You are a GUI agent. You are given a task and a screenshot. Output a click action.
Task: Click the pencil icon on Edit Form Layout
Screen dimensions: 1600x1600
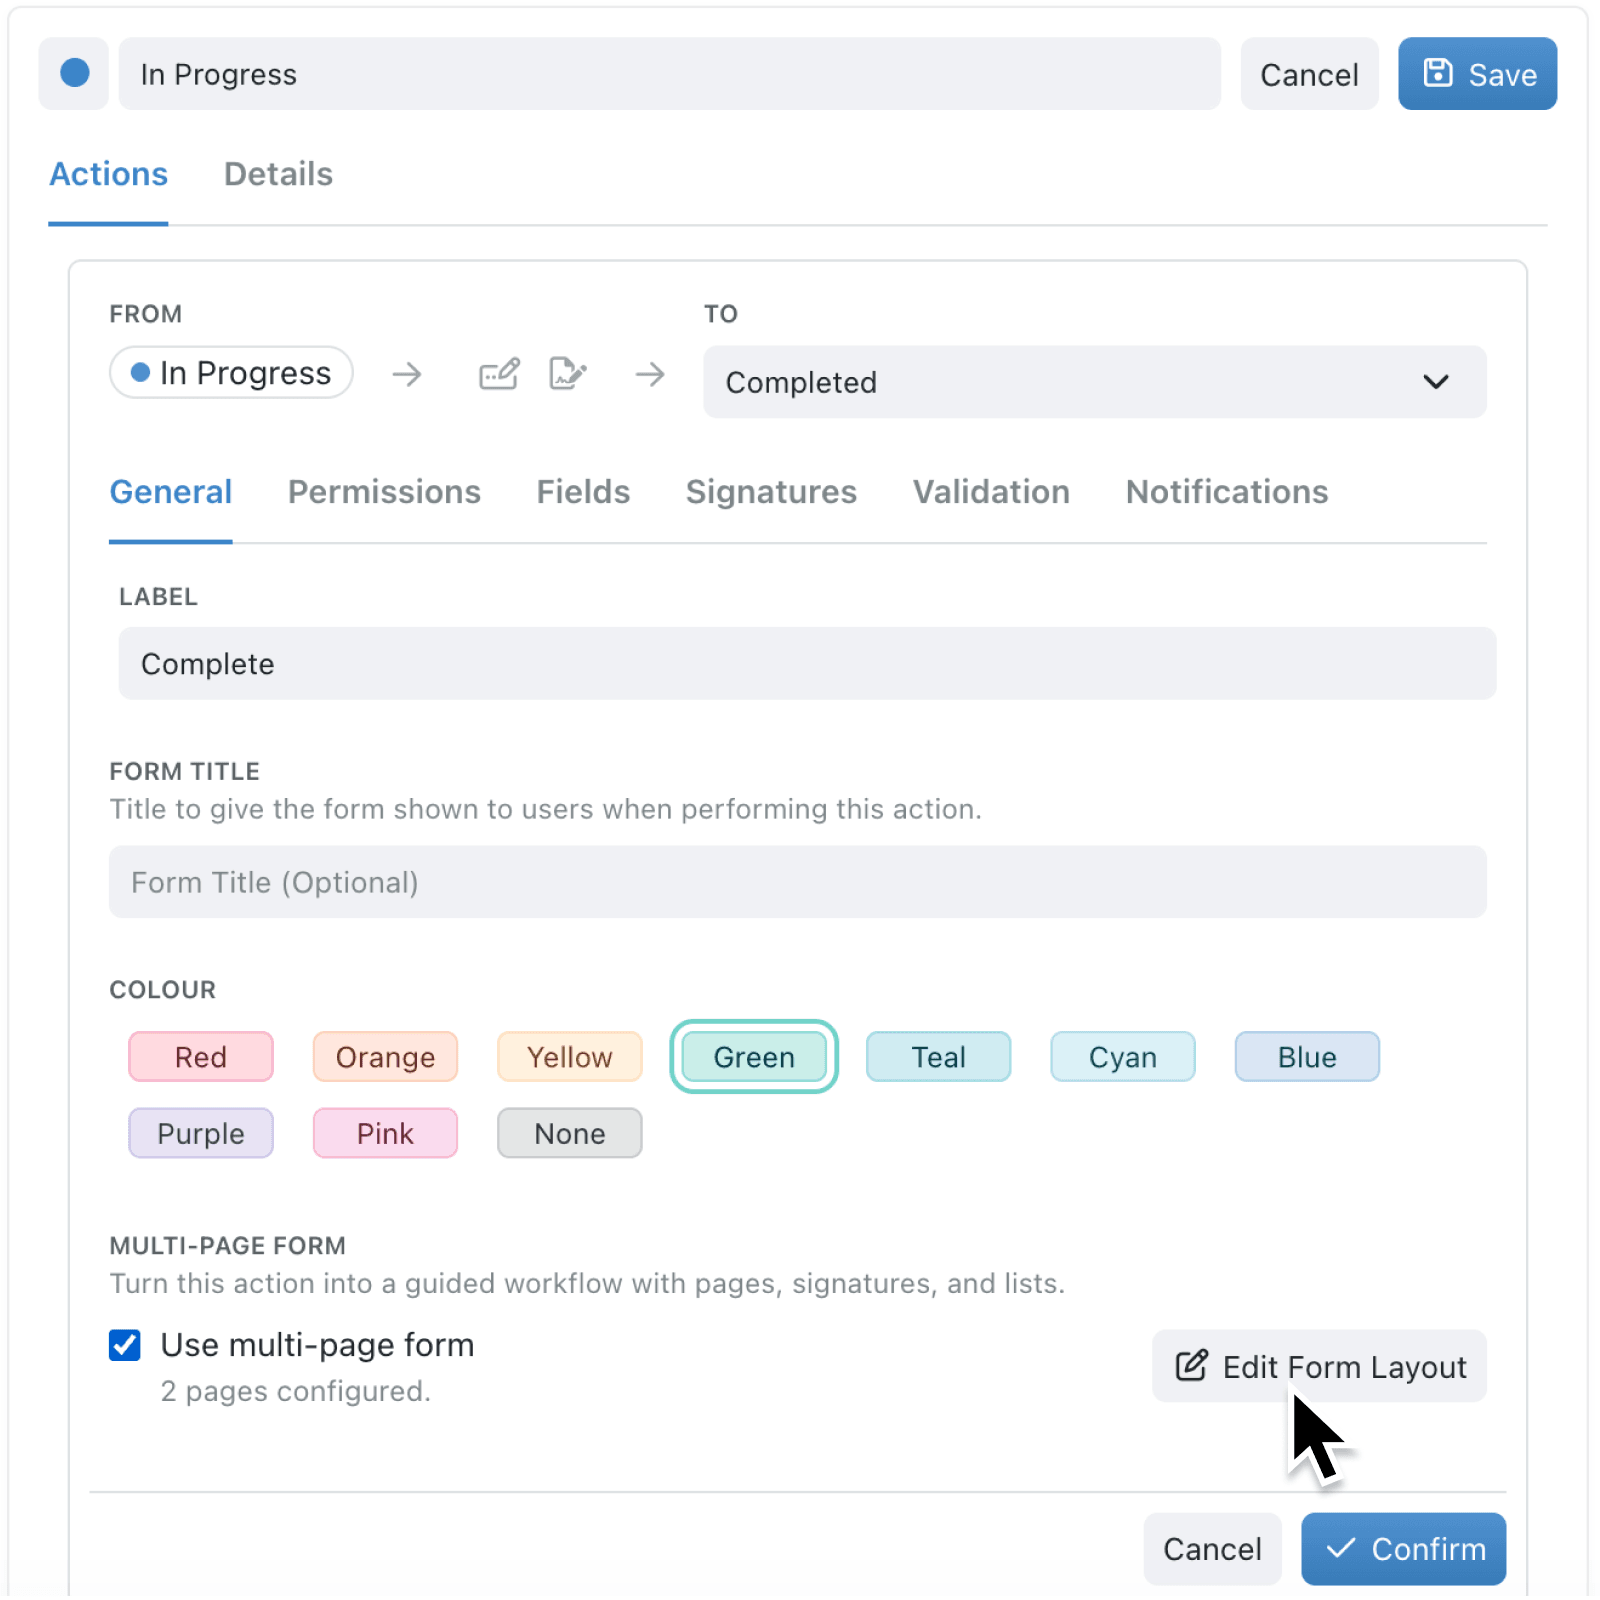pyautogui.click(x=1190, y=1365)
